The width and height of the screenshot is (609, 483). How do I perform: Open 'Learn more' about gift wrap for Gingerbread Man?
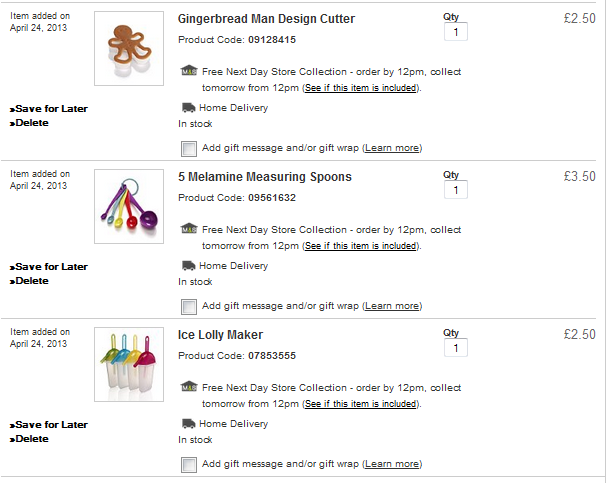[392, 148]
